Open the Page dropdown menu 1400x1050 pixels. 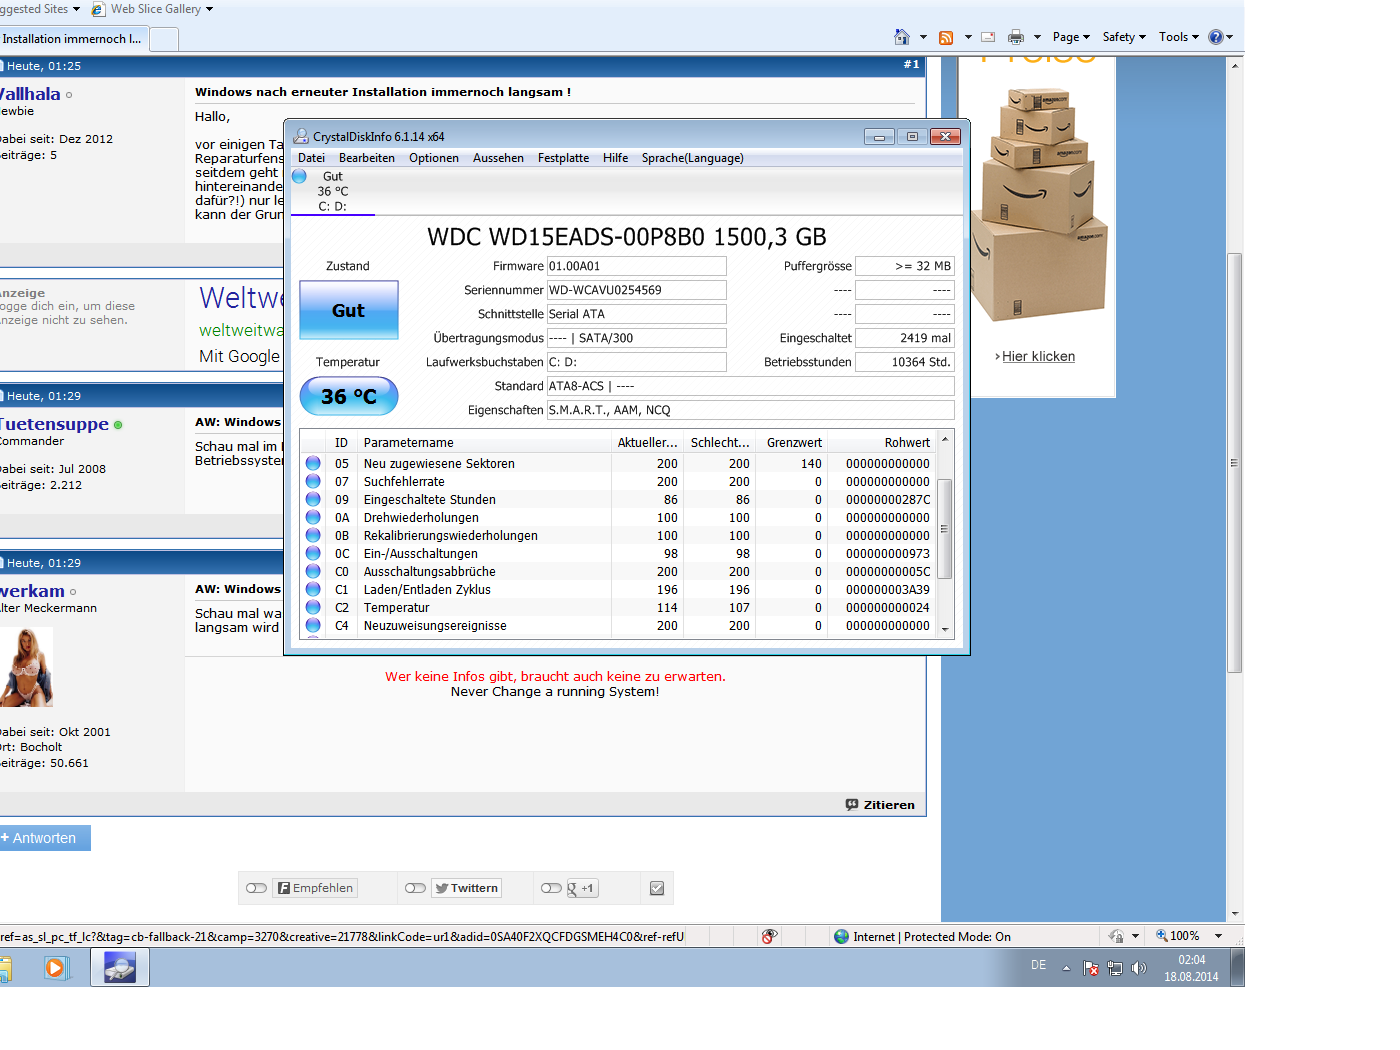click(x=1071, y=37)
